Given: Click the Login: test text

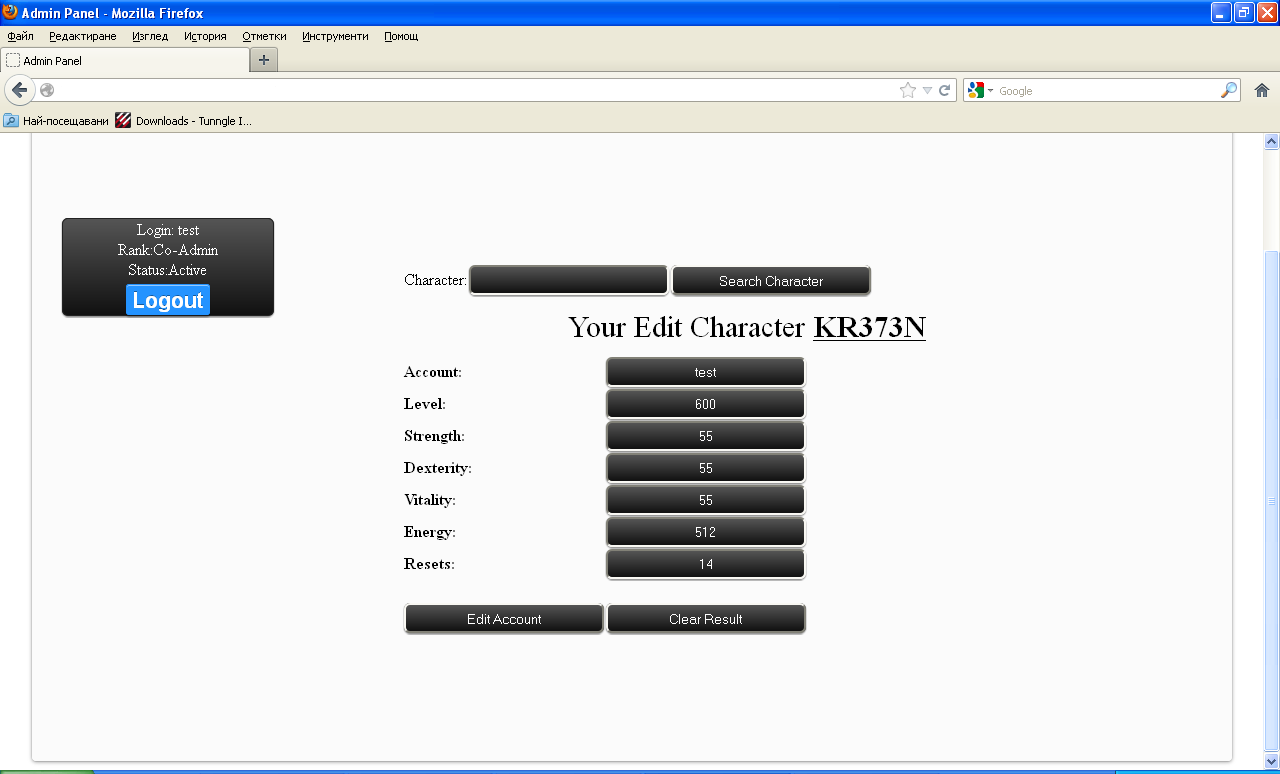Looking at the screenshot, I should (x=168, y=230).
